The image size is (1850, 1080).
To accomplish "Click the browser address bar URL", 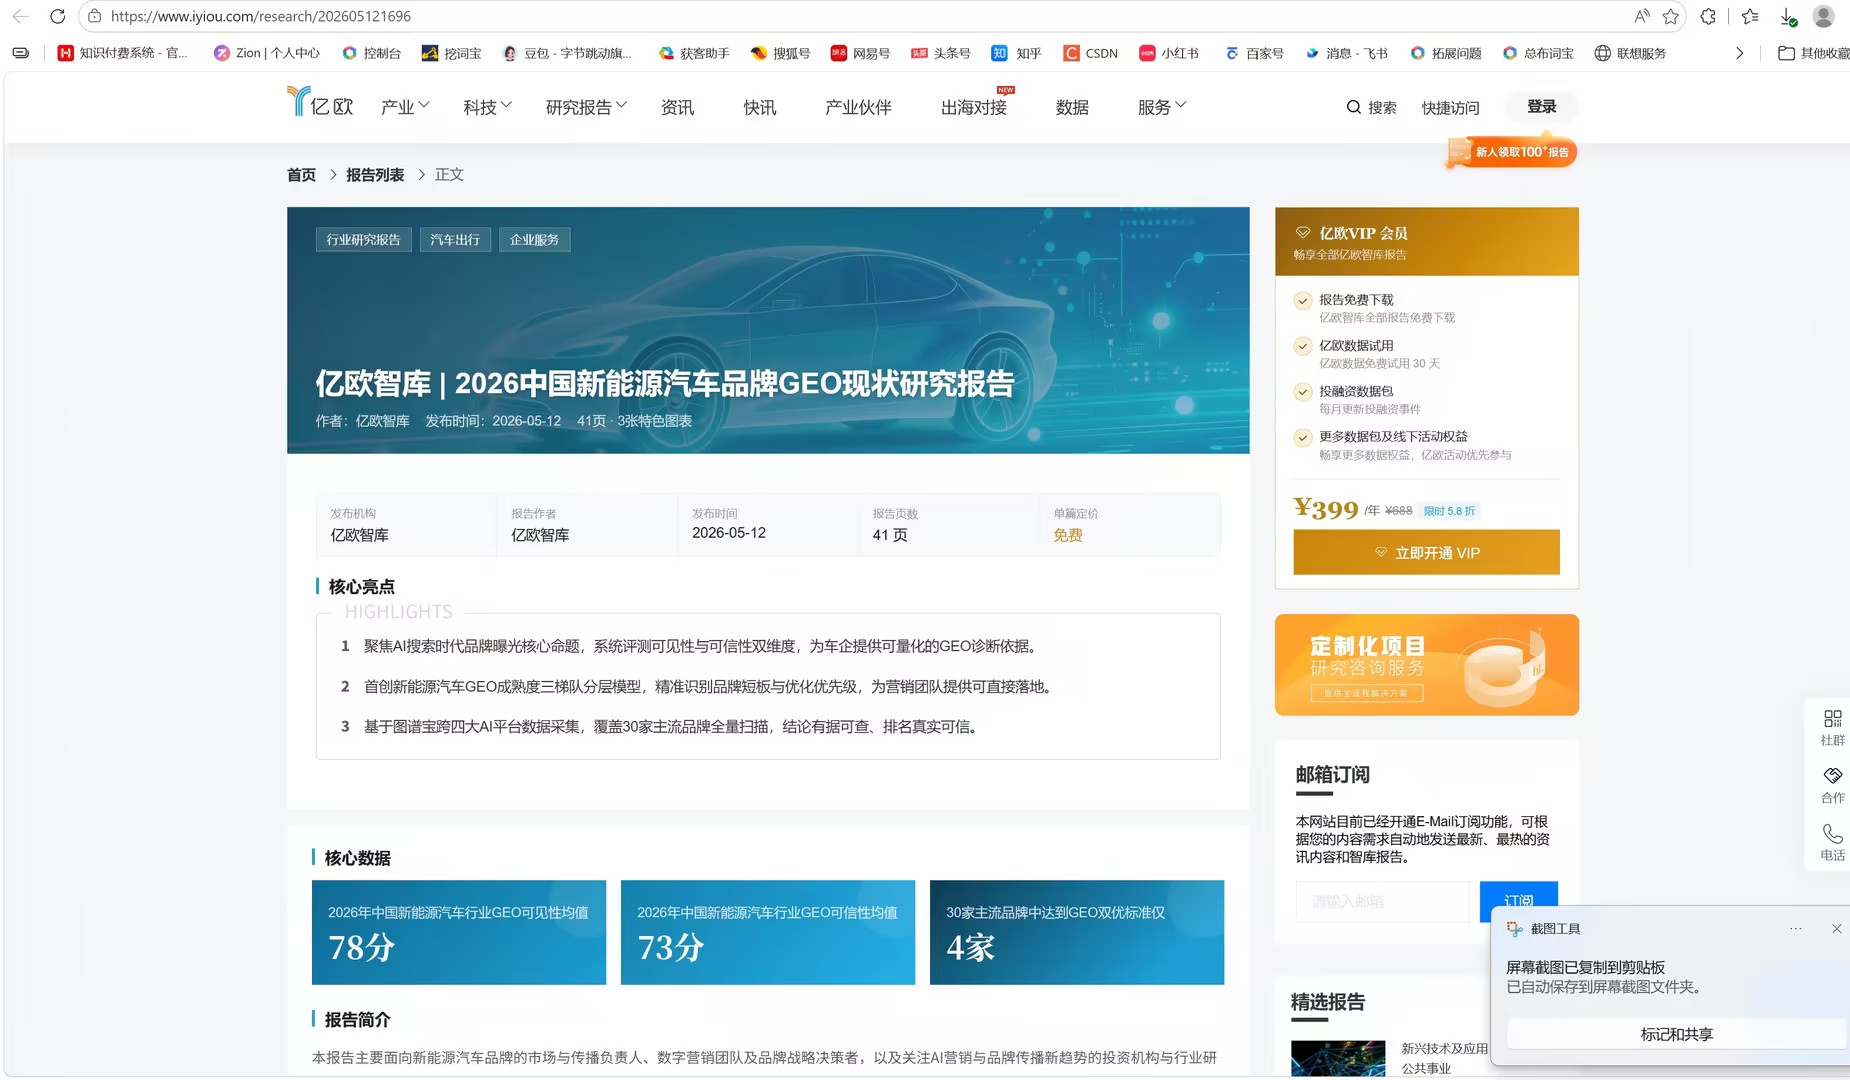I will click(x=260, y=16).
